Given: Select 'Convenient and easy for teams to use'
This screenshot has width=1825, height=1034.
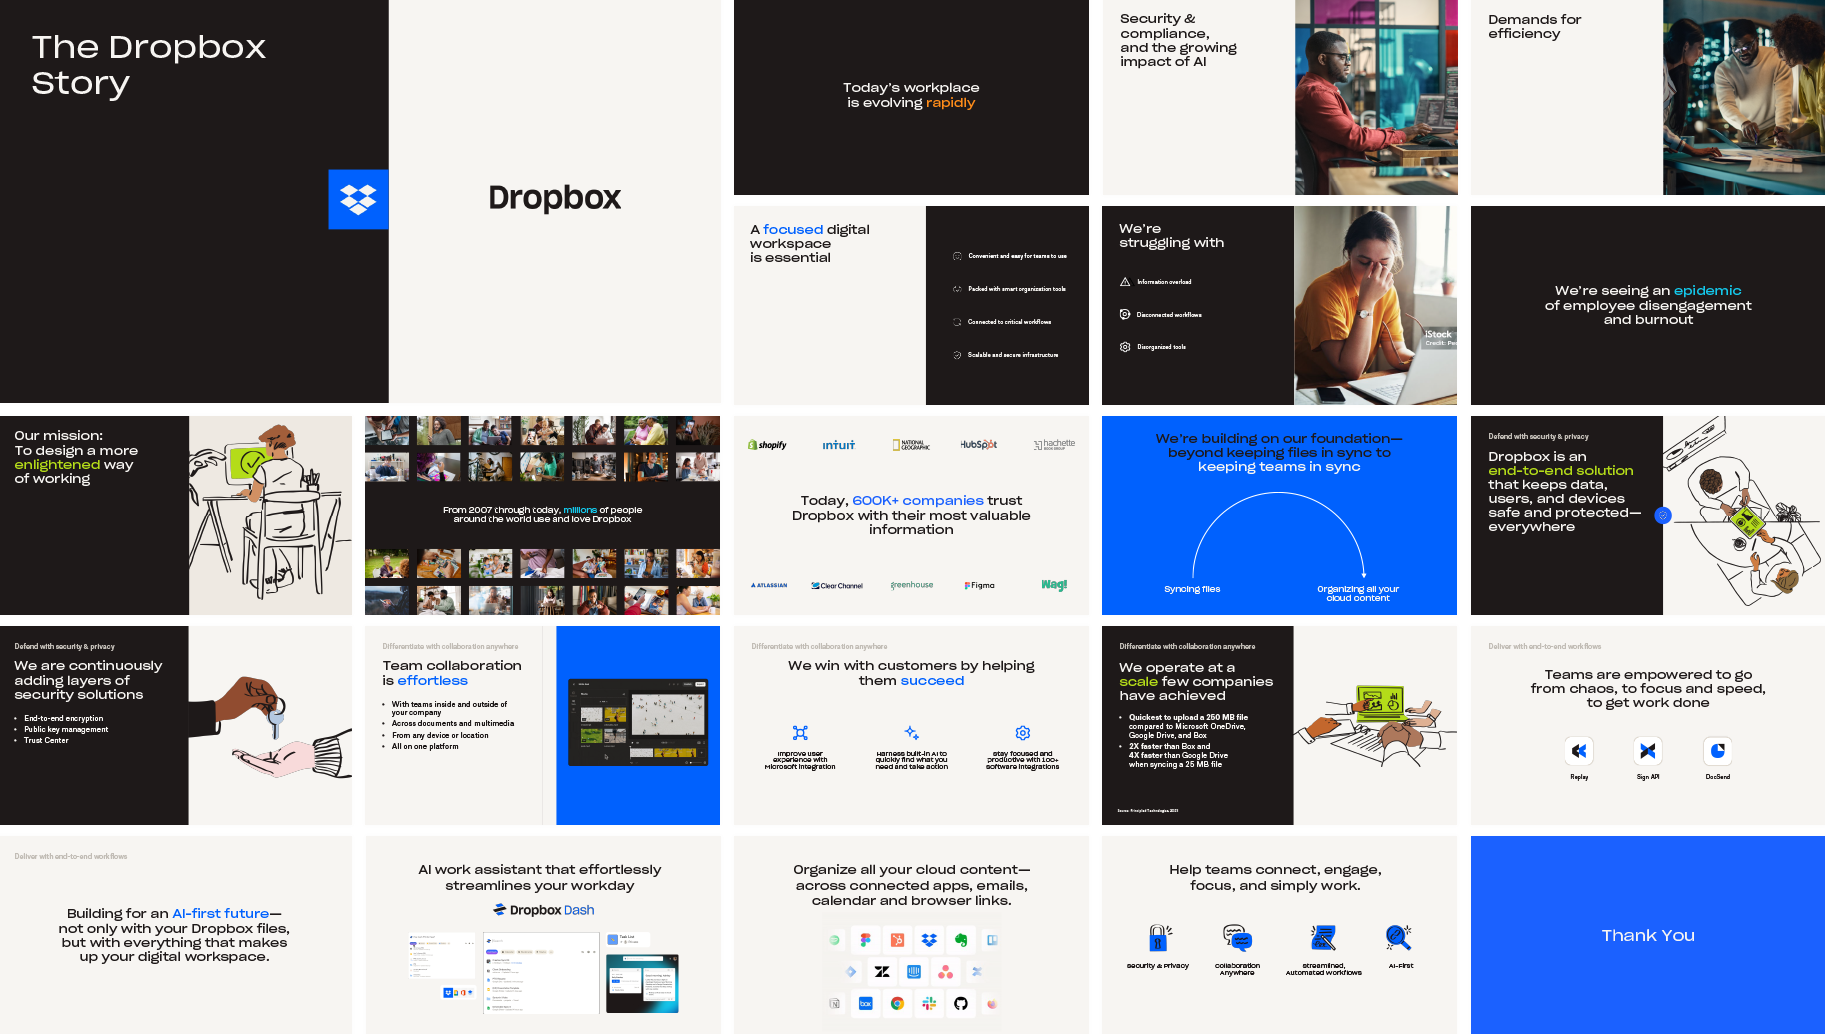Looking at the screenshot, I should (1017, 256).
